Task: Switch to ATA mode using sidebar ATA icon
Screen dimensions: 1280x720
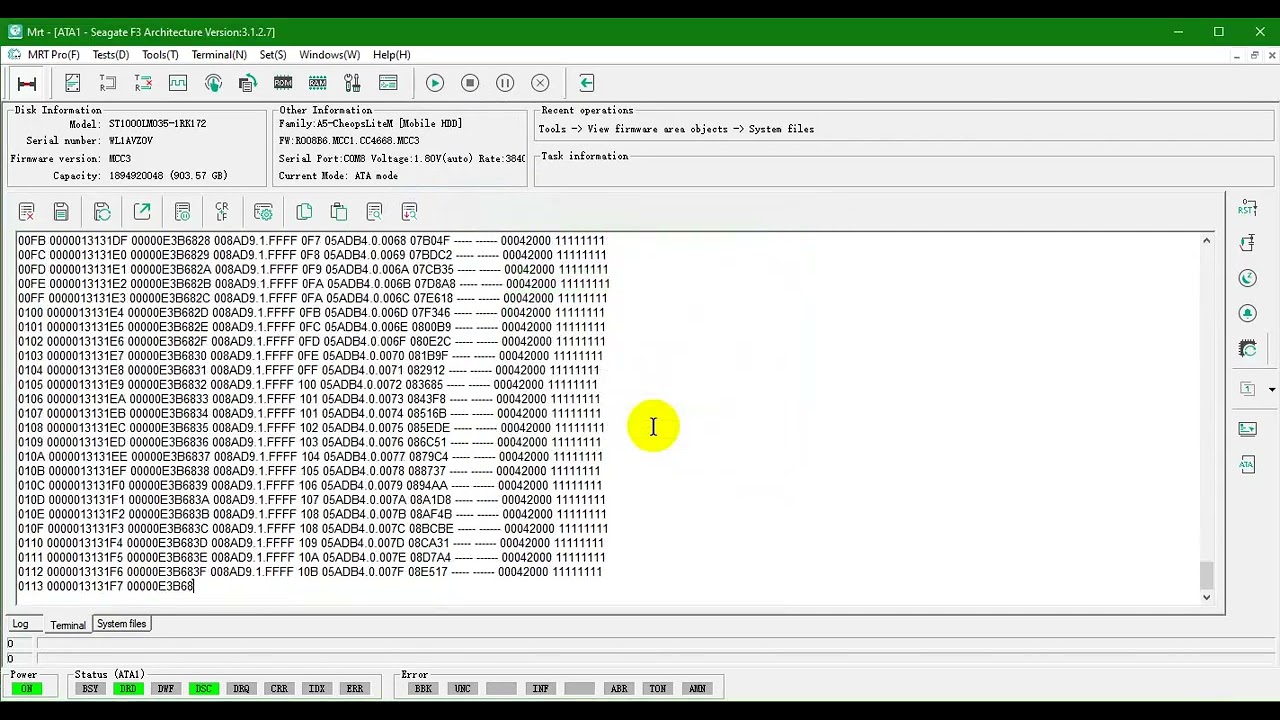Action: [x=1247, y=465]
